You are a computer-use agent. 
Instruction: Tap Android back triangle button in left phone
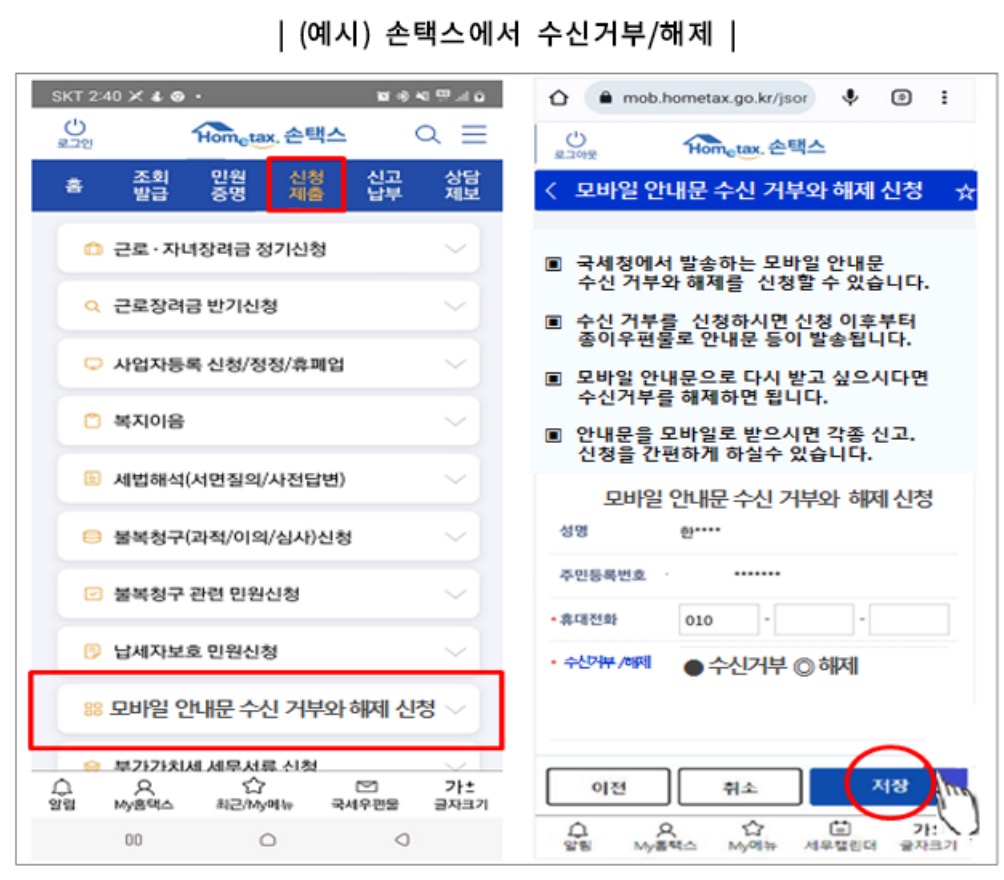402,839
